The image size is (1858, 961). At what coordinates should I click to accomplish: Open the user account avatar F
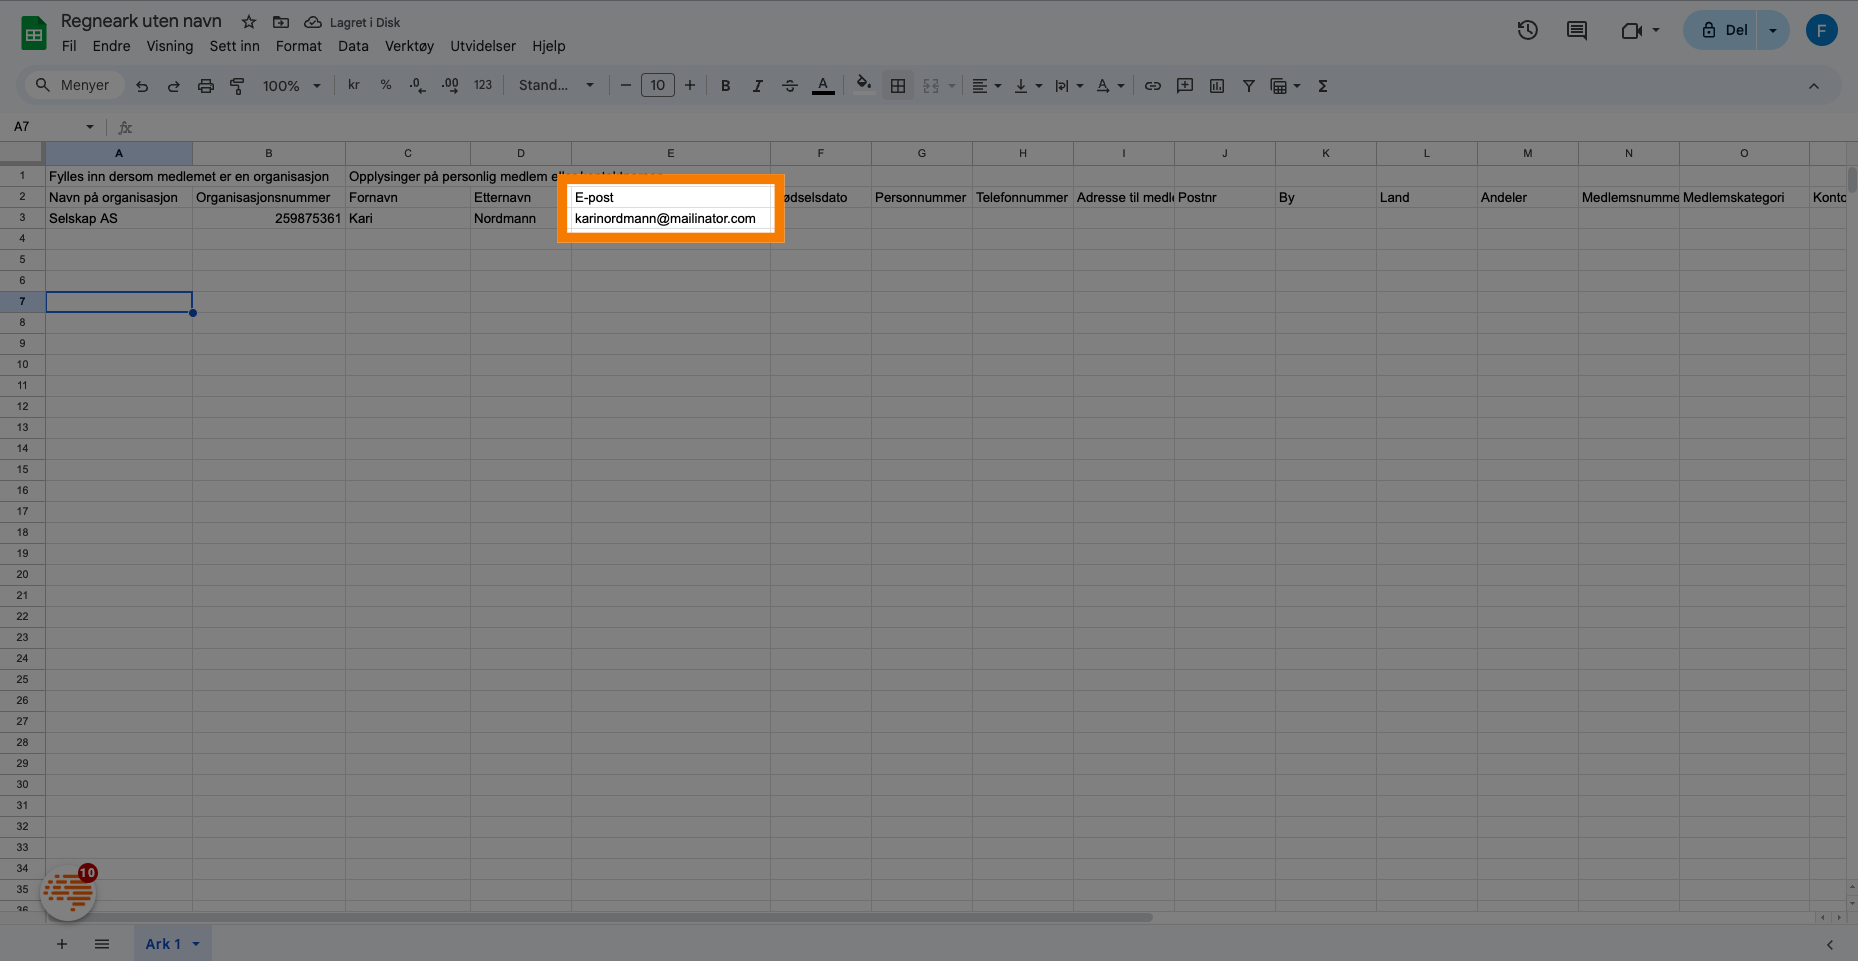1821,30
